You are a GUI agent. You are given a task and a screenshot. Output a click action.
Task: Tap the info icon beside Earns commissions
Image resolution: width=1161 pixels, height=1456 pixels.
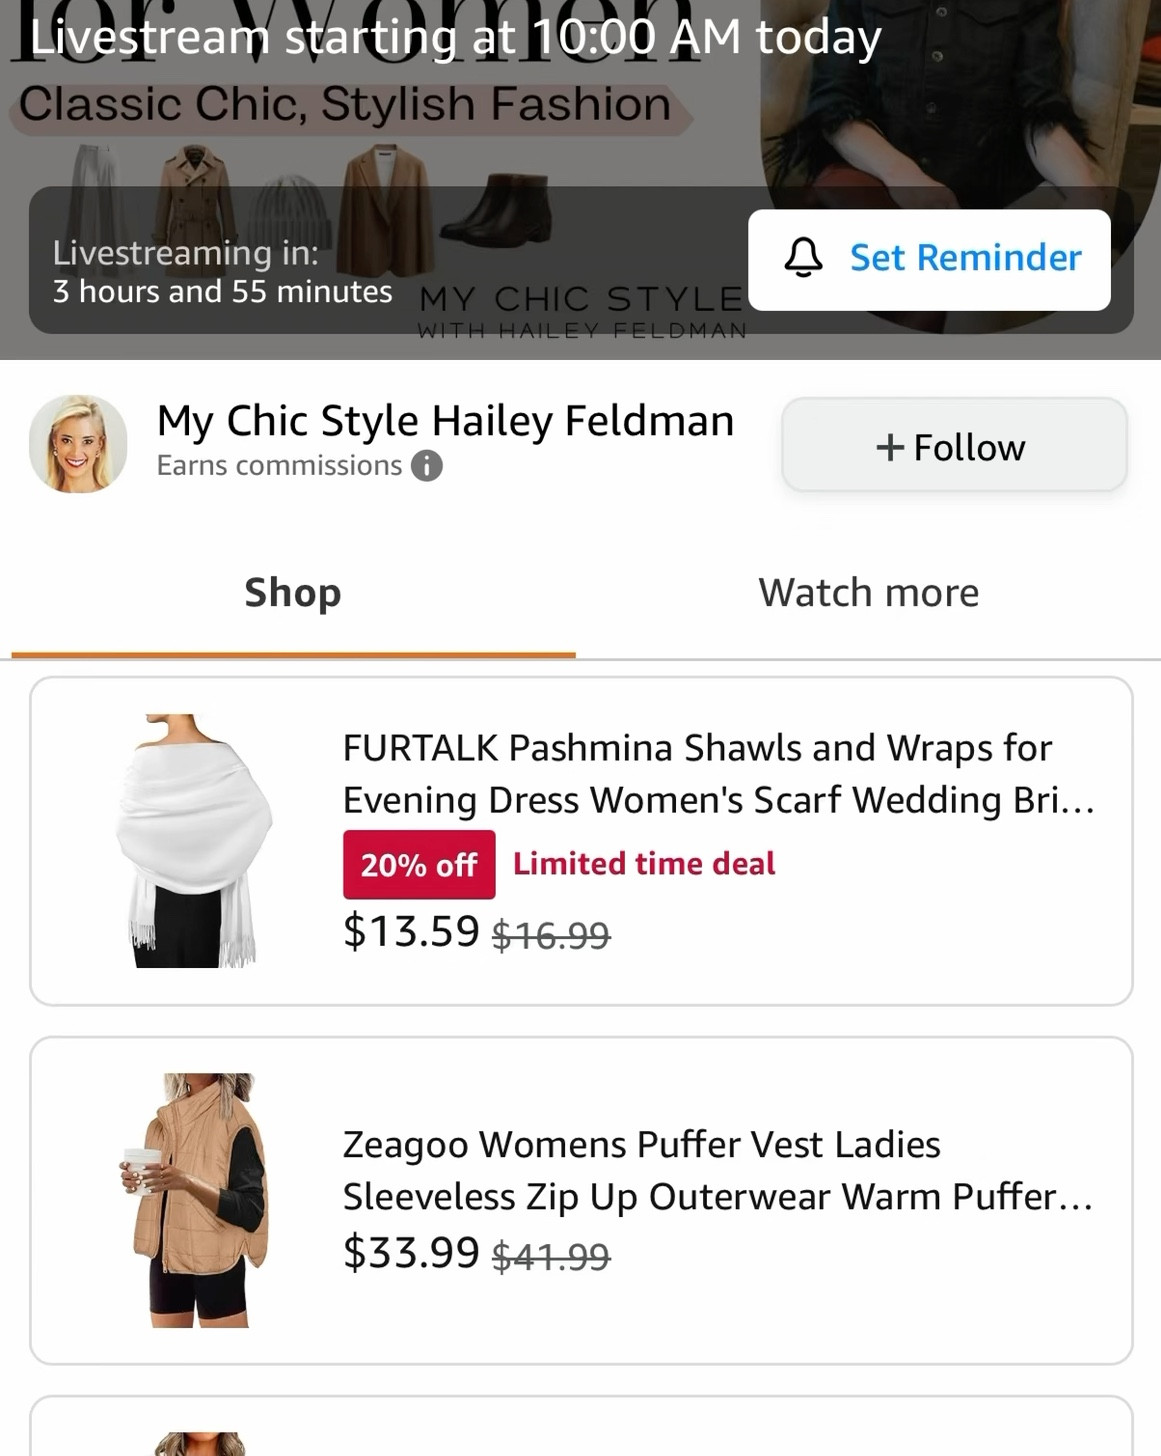429,465
